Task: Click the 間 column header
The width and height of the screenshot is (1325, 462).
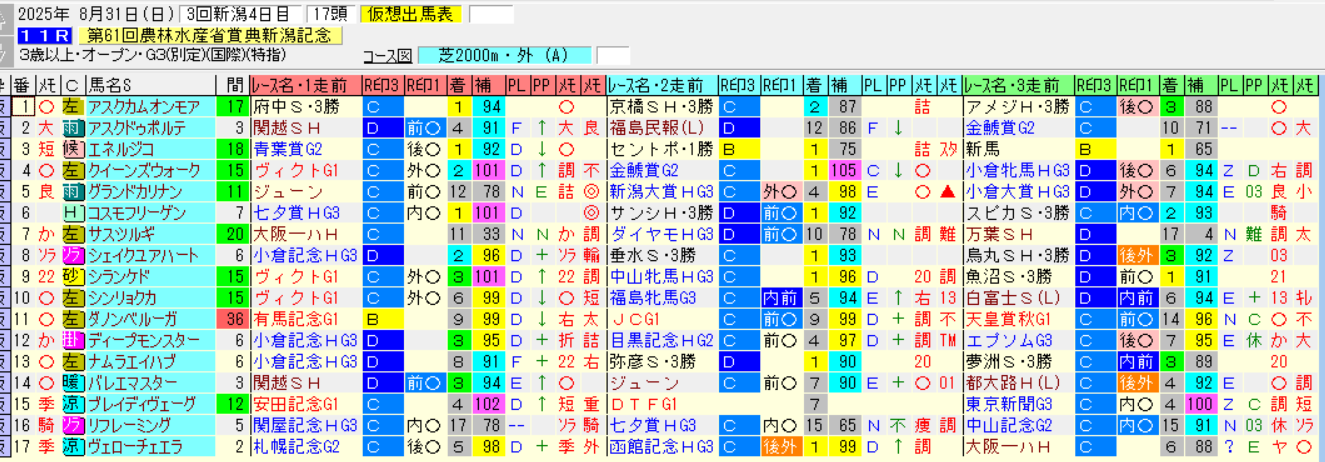Action: (x=234, y=85)
